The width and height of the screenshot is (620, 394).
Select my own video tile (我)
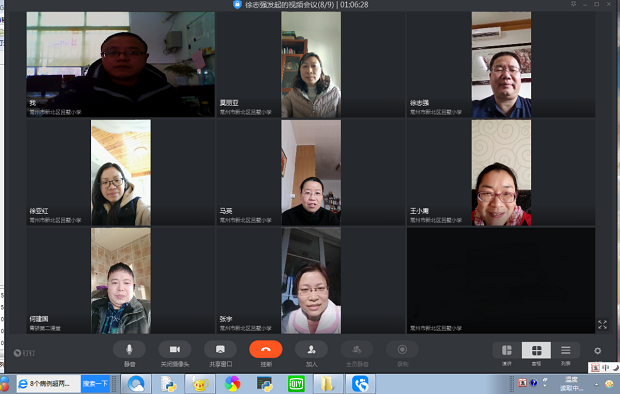[x=121, y=64]
